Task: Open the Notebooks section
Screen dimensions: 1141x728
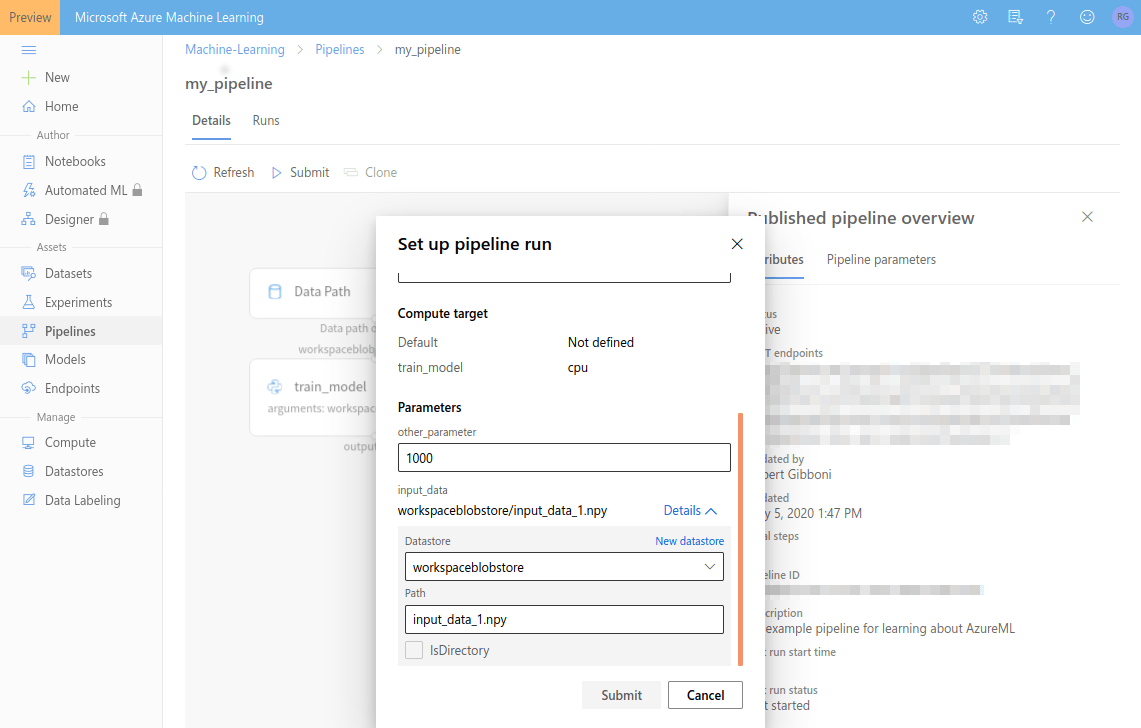Action: pos(74,161)
